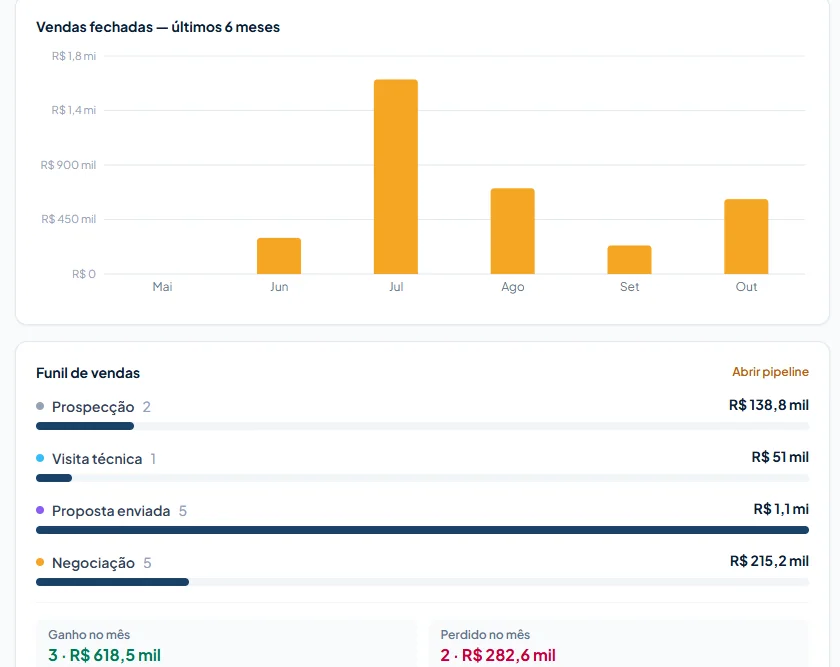This screenshot has height=667, width=840.
Task: Click the green 3 · R$ 618,5 mil figure
Action: pos(104,655)
